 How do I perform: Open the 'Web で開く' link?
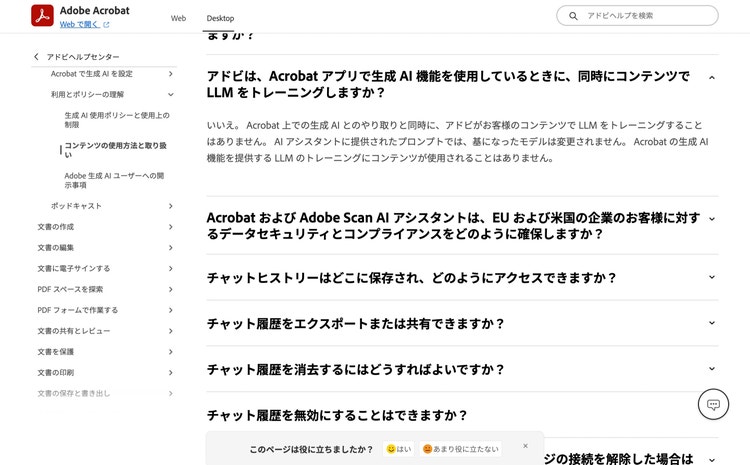[79, 24]
